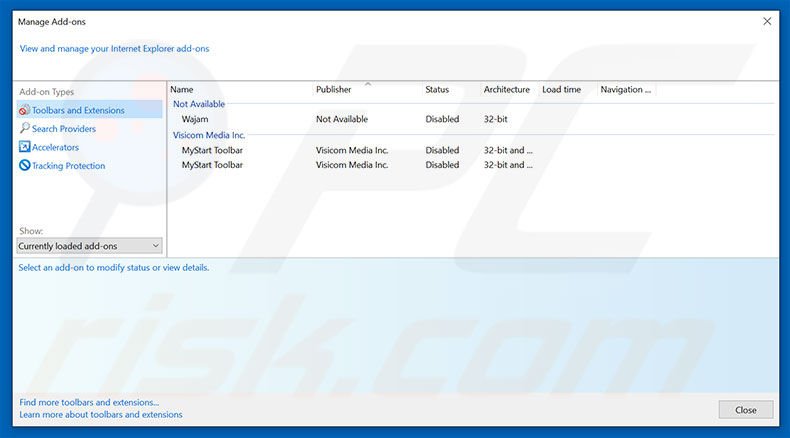Select Search Providers add-on type

63,129
